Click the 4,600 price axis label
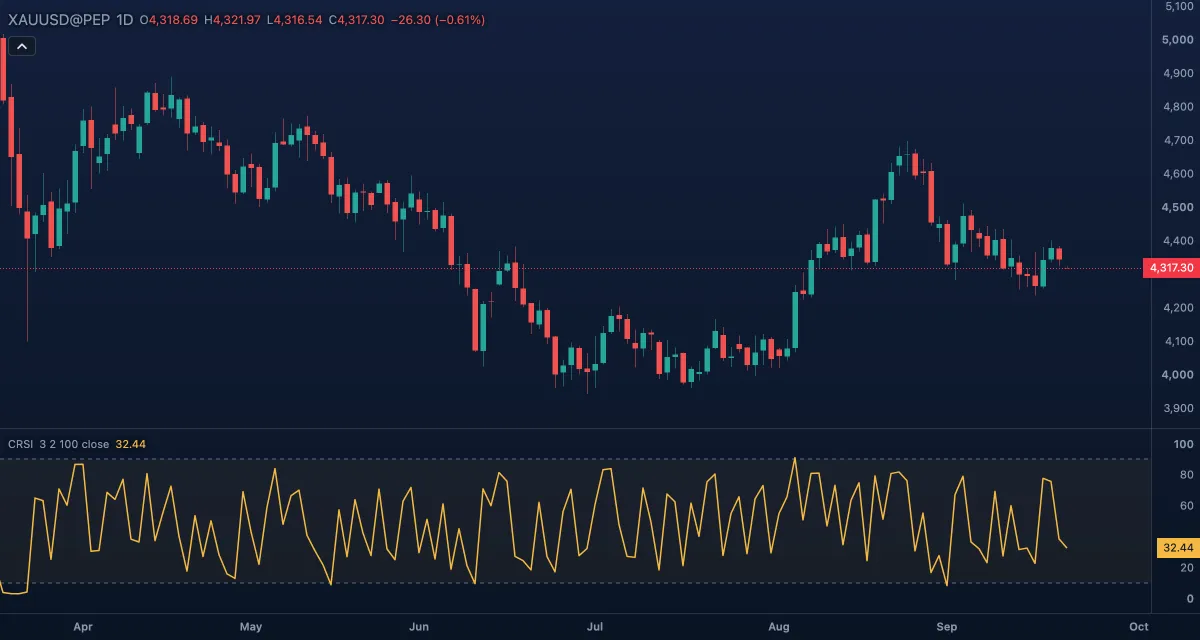Image resolution: width=1200 pixels, height=640 pixels. (1178, 174)
